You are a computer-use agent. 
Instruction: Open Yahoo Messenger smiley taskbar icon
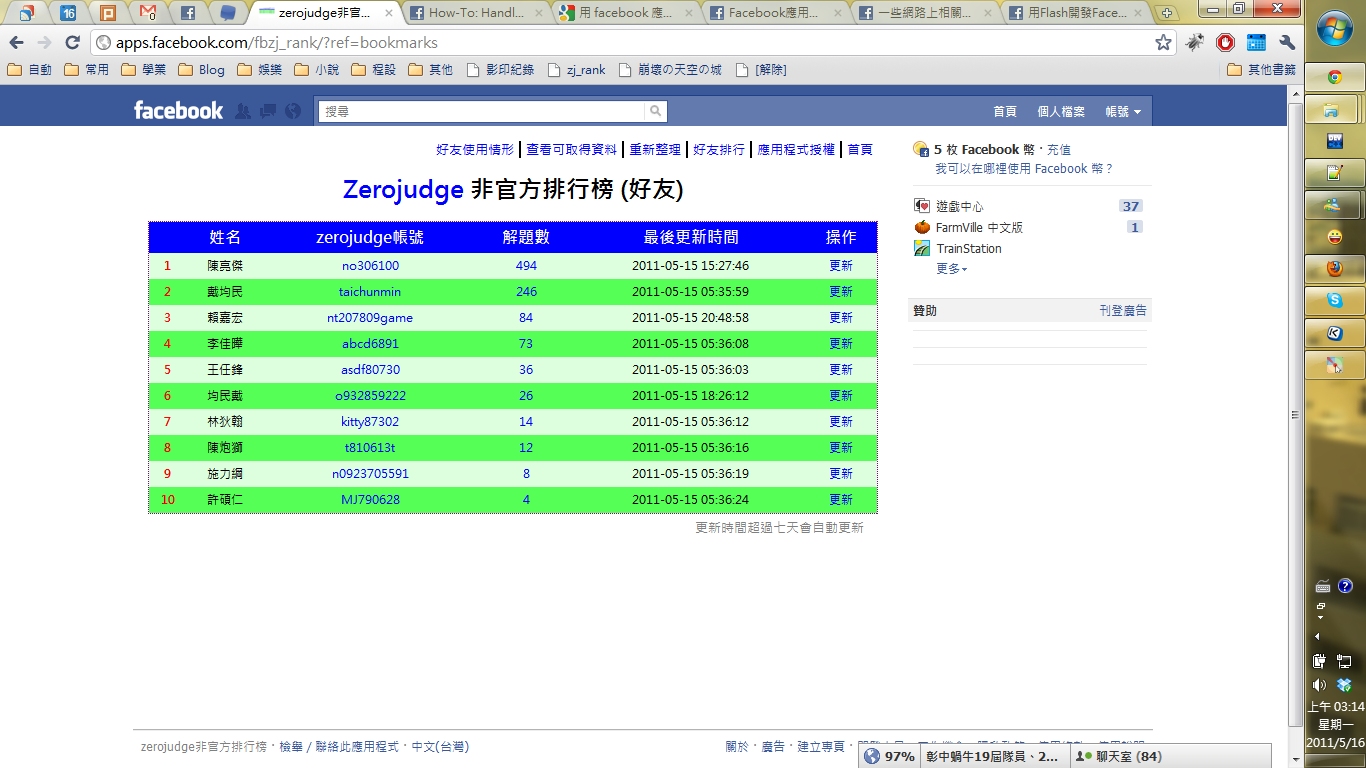(1334, 237)
